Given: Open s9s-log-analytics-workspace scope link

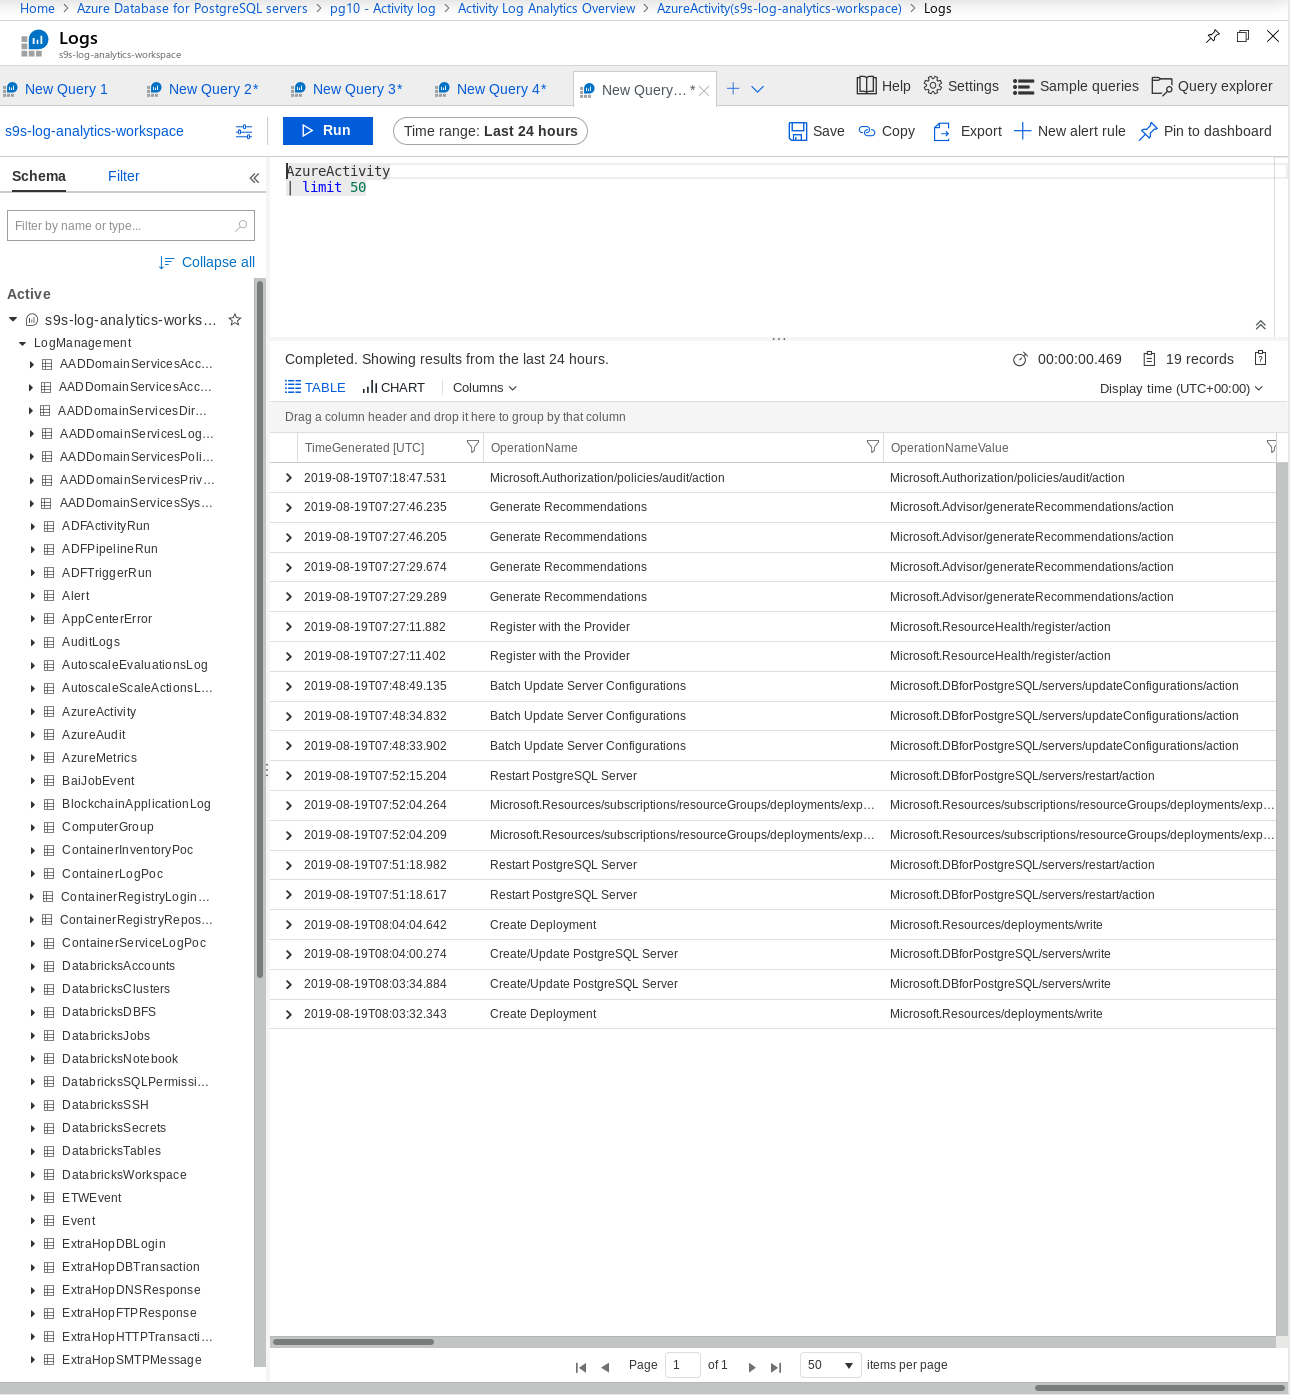Looking at the screenshot, I should point(95,131).
